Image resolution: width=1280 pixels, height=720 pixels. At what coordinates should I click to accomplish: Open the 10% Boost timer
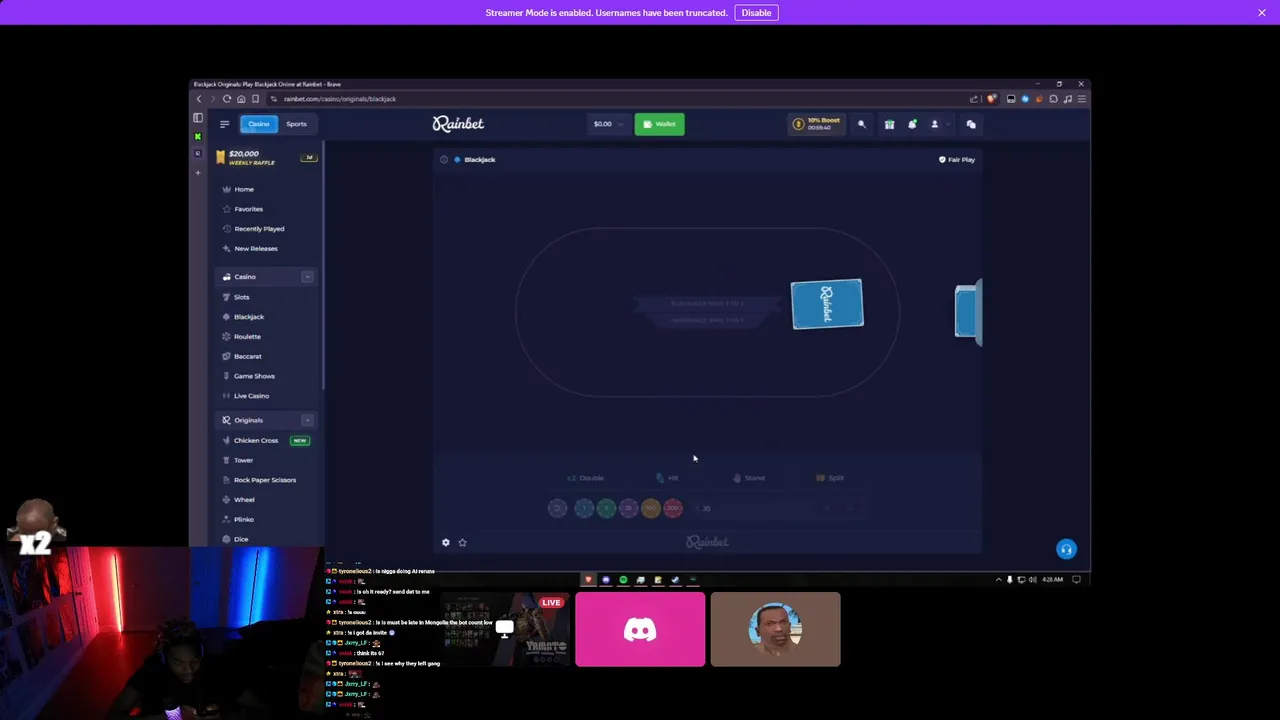click(817, 124)
